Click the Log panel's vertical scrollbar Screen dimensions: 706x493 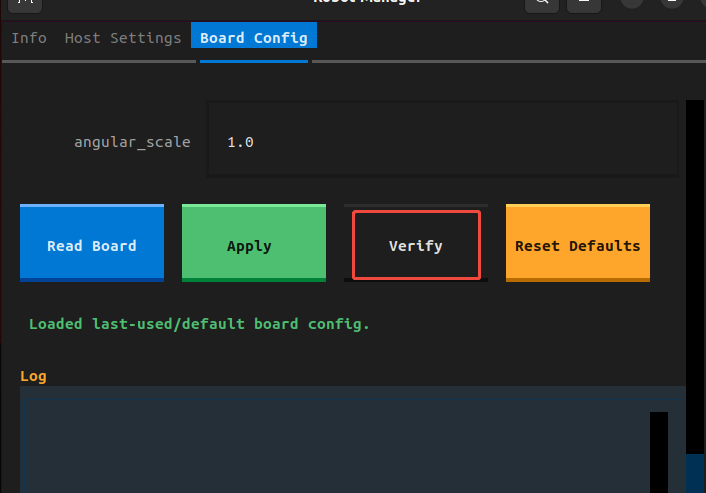tap(659, 452)
